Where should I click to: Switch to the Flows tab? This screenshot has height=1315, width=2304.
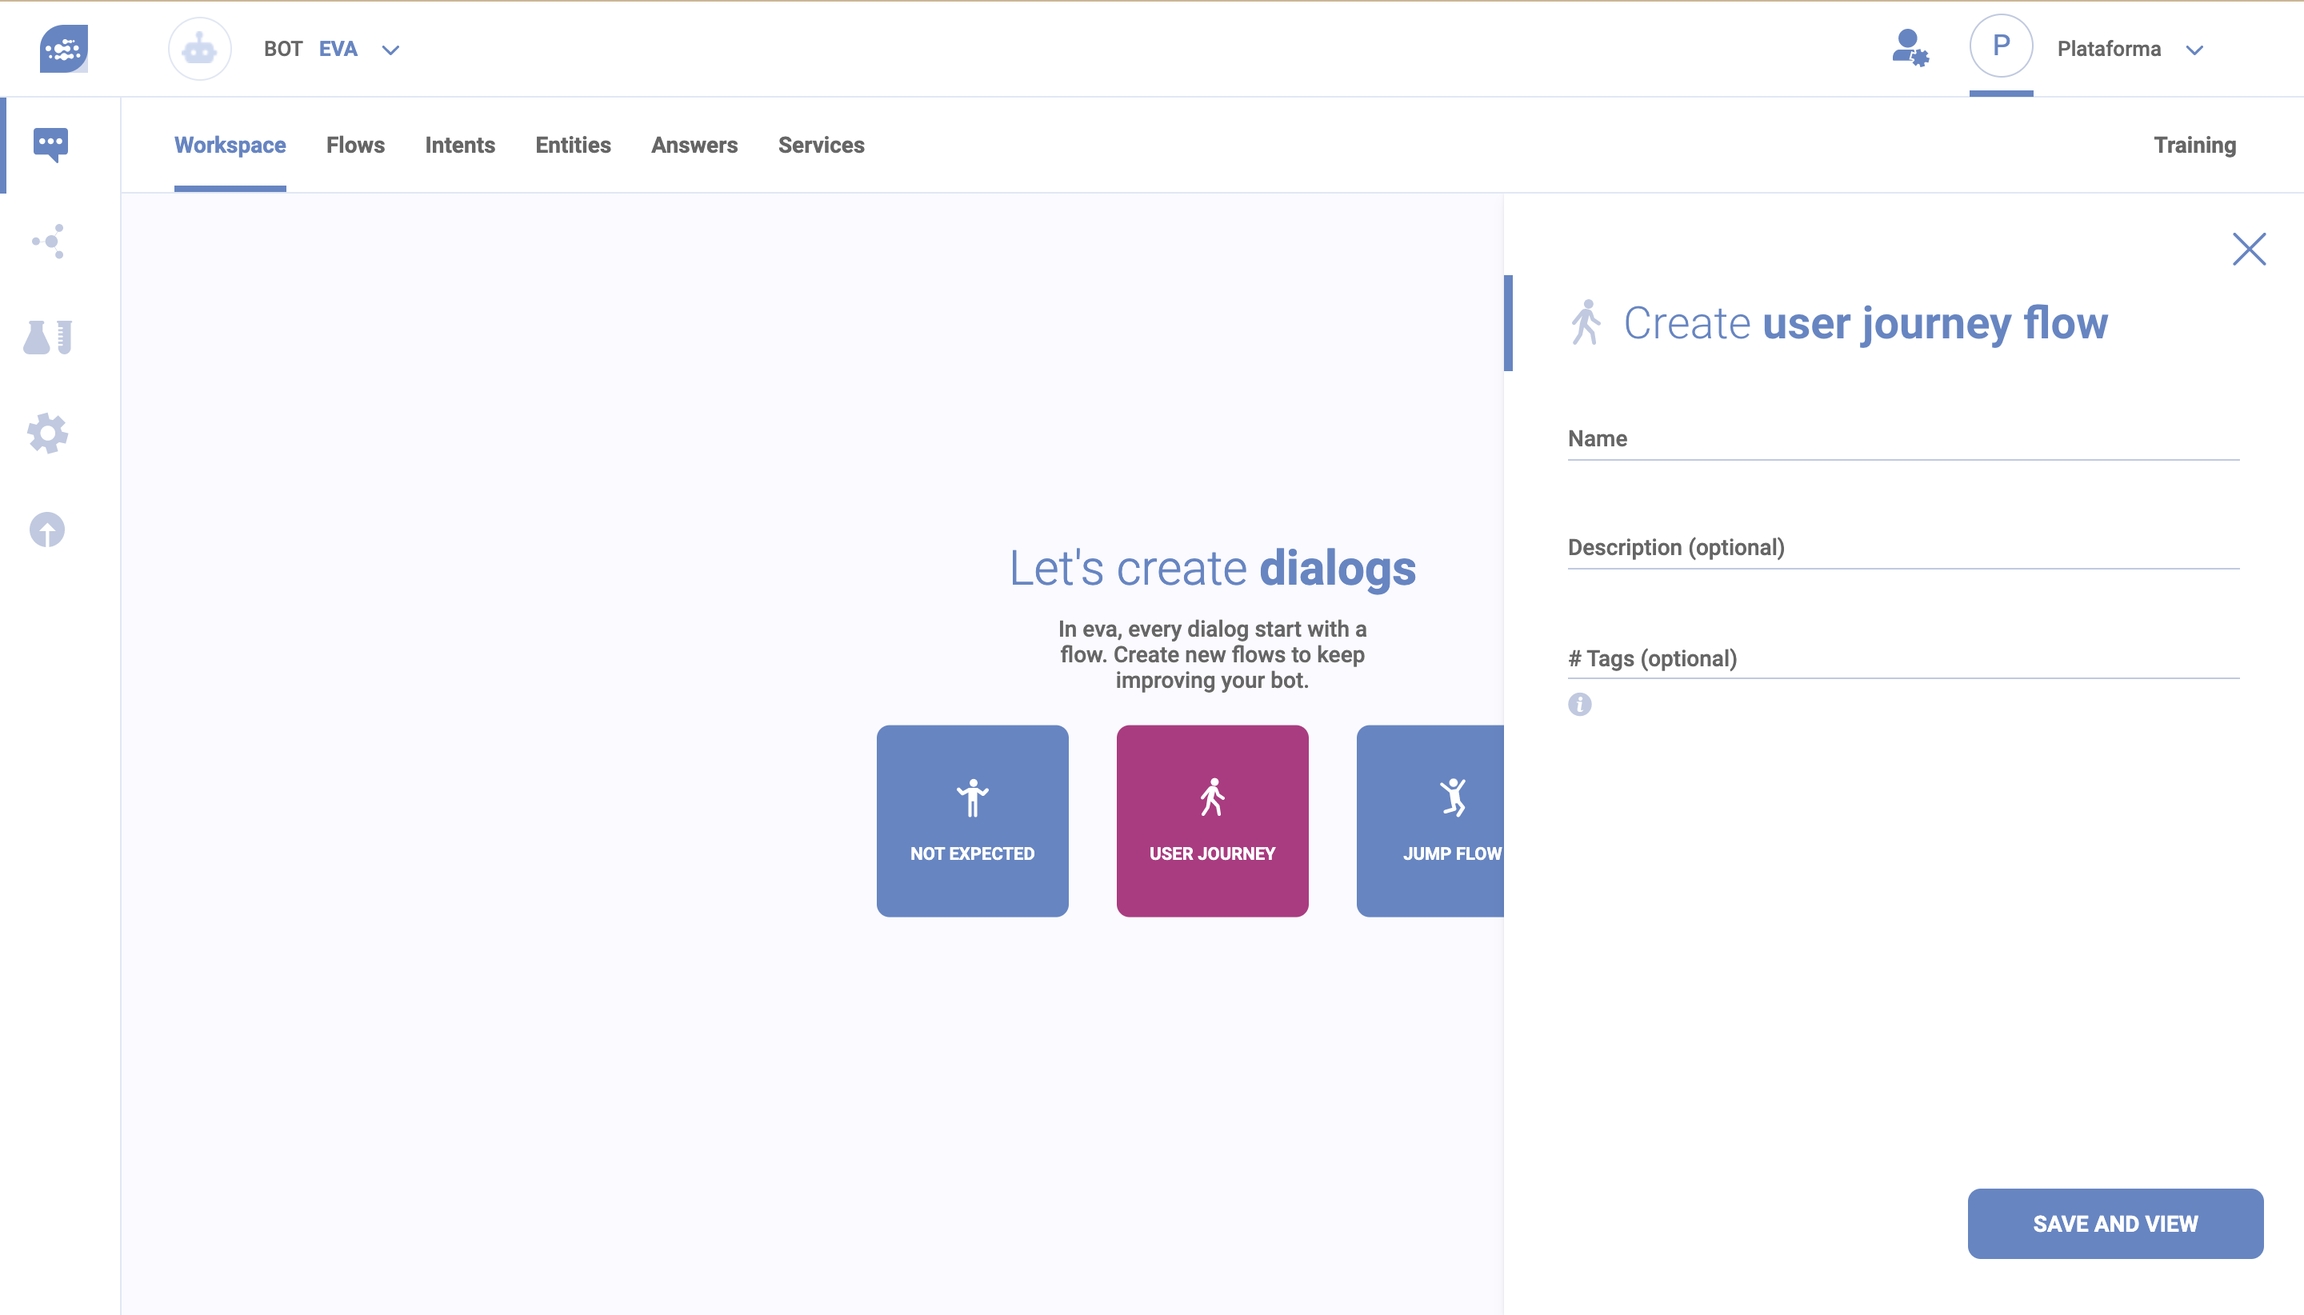tap(355, 145)
